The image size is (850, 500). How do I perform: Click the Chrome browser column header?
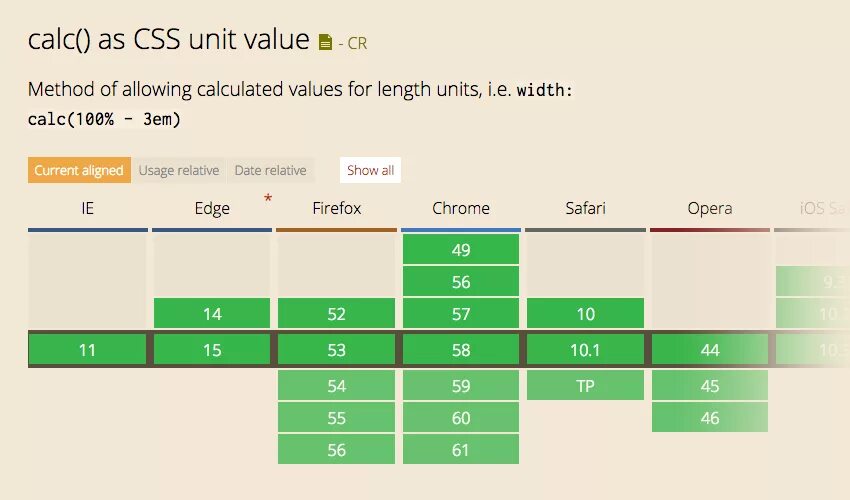click(x=461, y=208)
